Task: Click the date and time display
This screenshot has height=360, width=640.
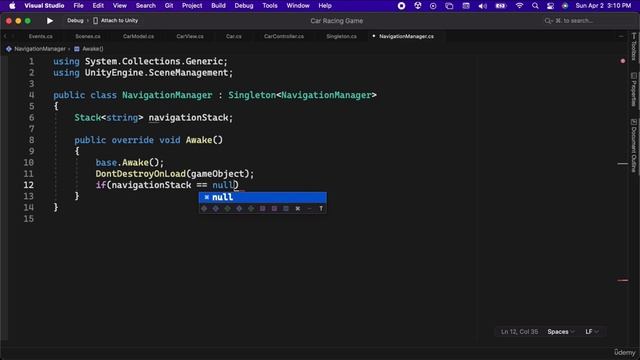Action: (x=603, y=6)
